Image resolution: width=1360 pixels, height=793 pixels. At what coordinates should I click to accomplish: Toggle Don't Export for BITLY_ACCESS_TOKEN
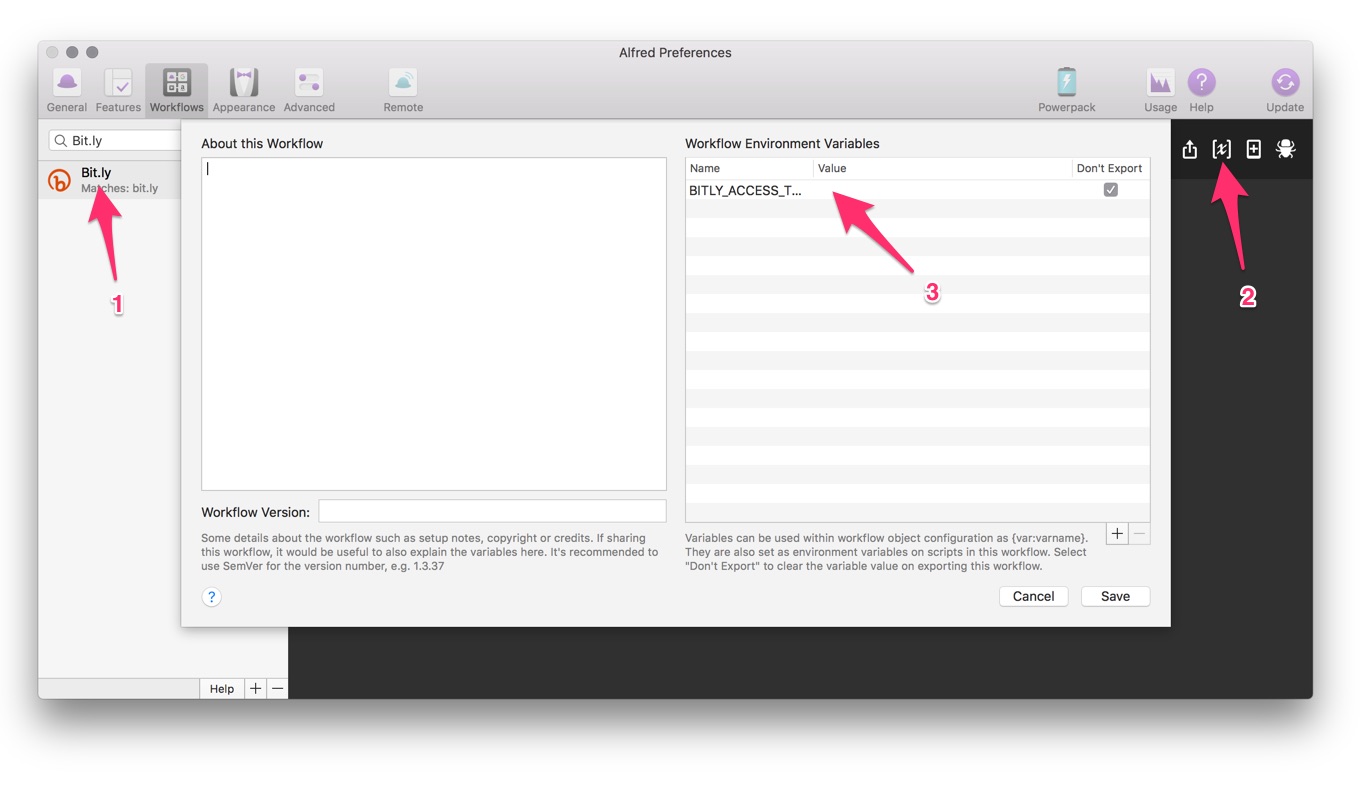pyautogui.click(x=1110, y=190)
